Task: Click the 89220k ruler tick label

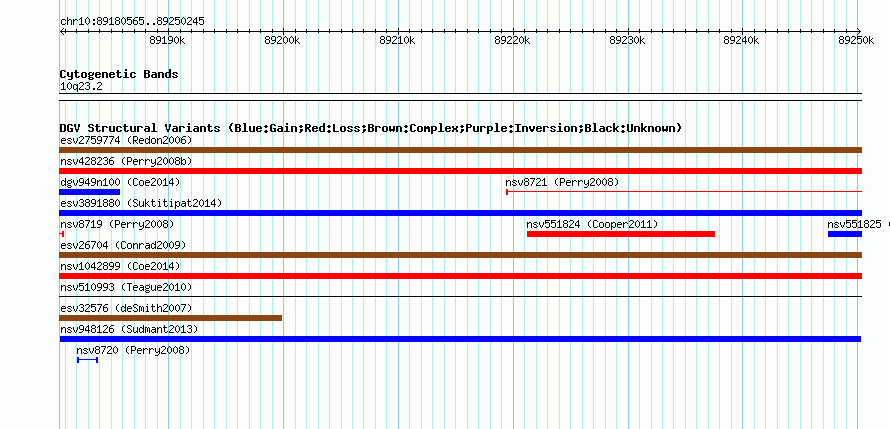Action: pyautogui.click(x=513, y=40)
